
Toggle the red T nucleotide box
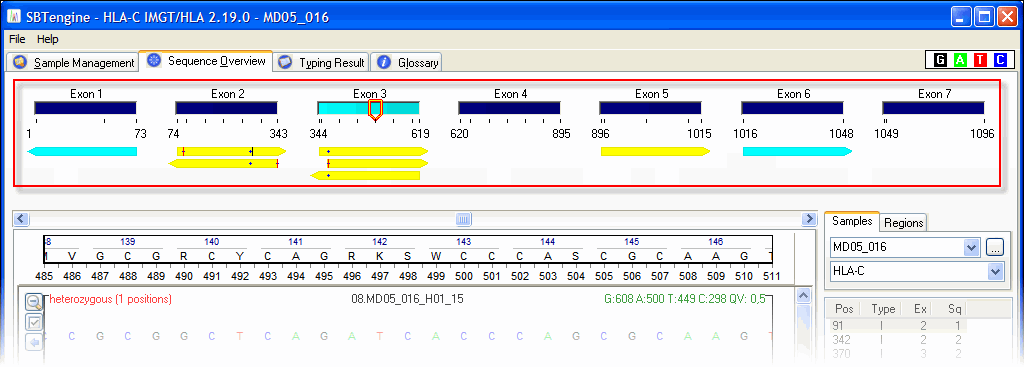980,60
